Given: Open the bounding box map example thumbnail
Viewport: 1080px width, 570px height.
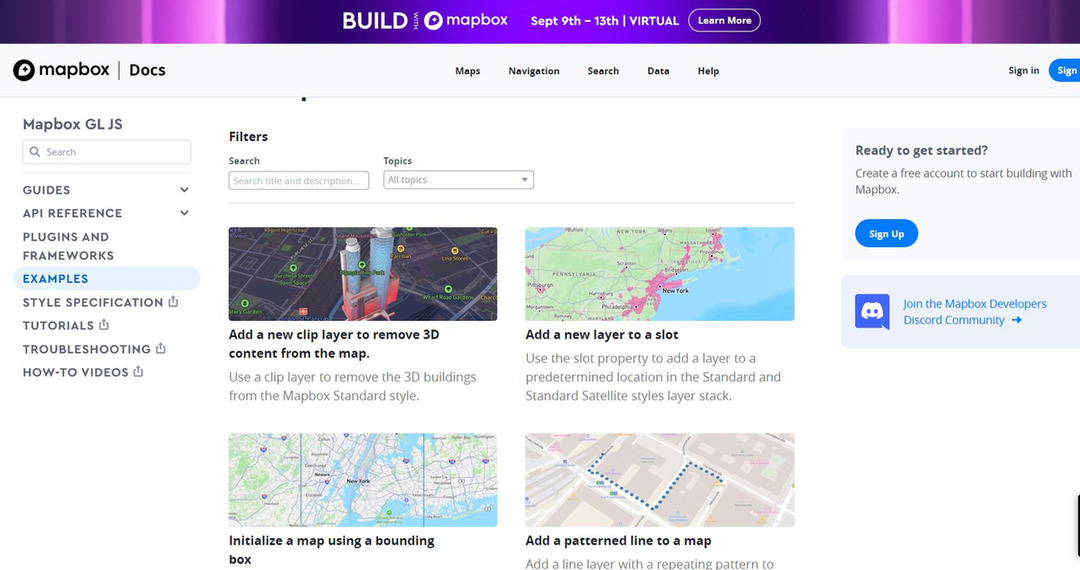Looking at the screenshot, I should (363, 480).
